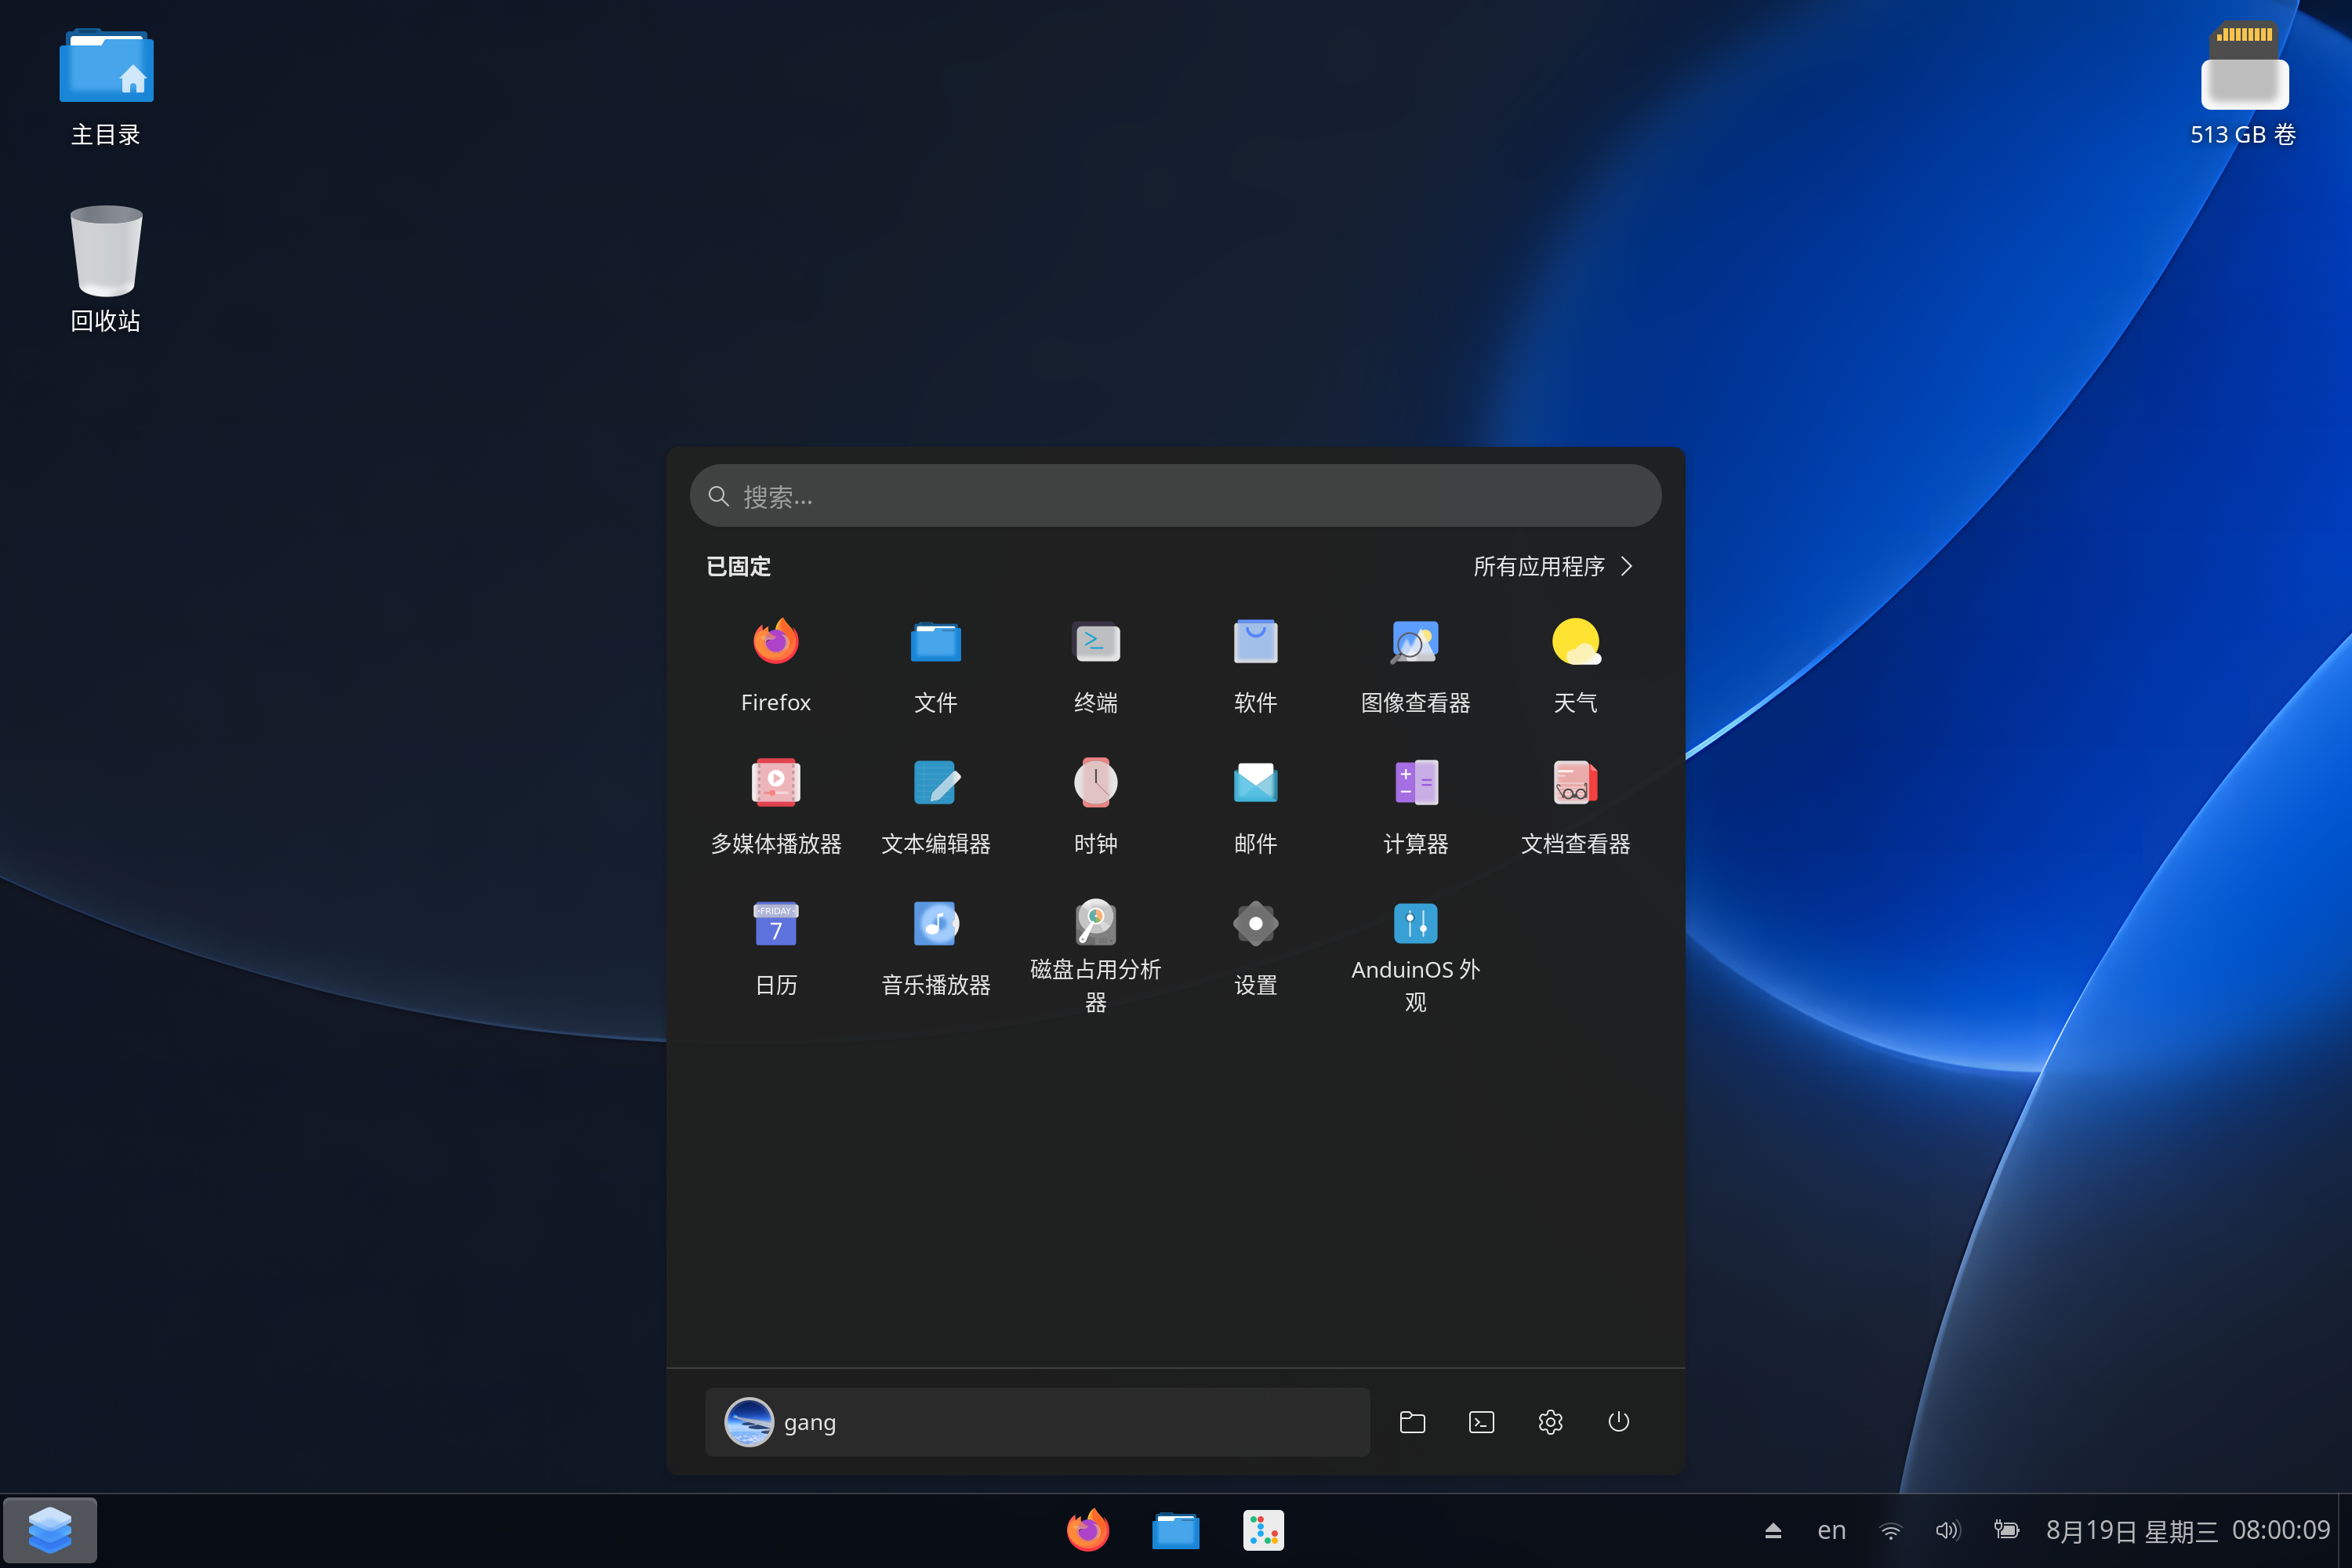Open the battery indicator in tray
2352x1568 pixels.
2006,1530
